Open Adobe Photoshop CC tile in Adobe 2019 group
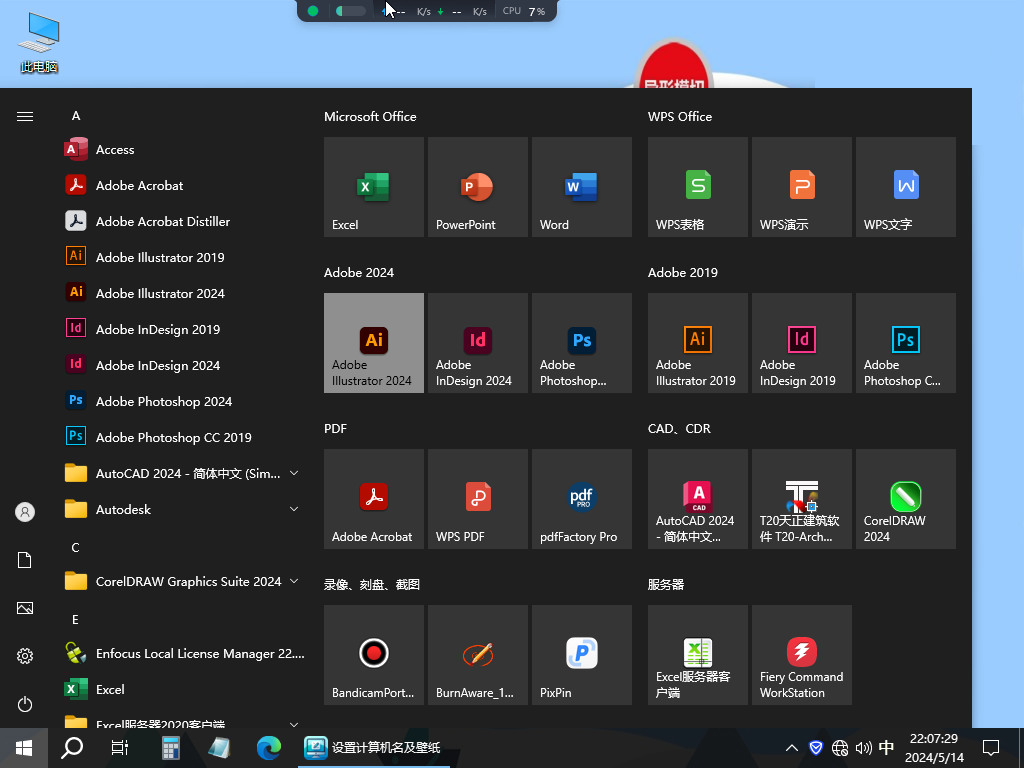Screen dimensions: 1024x768 tap(906, 343)
